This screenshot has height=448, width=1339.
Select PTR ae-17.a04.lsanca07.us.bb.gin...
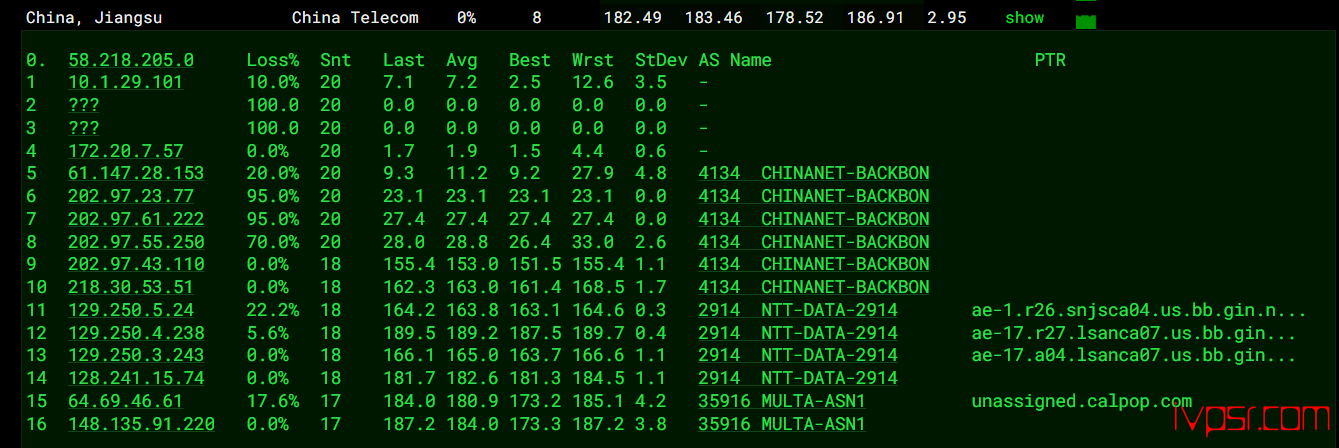pyautogui.click(x=1134, y=356)
